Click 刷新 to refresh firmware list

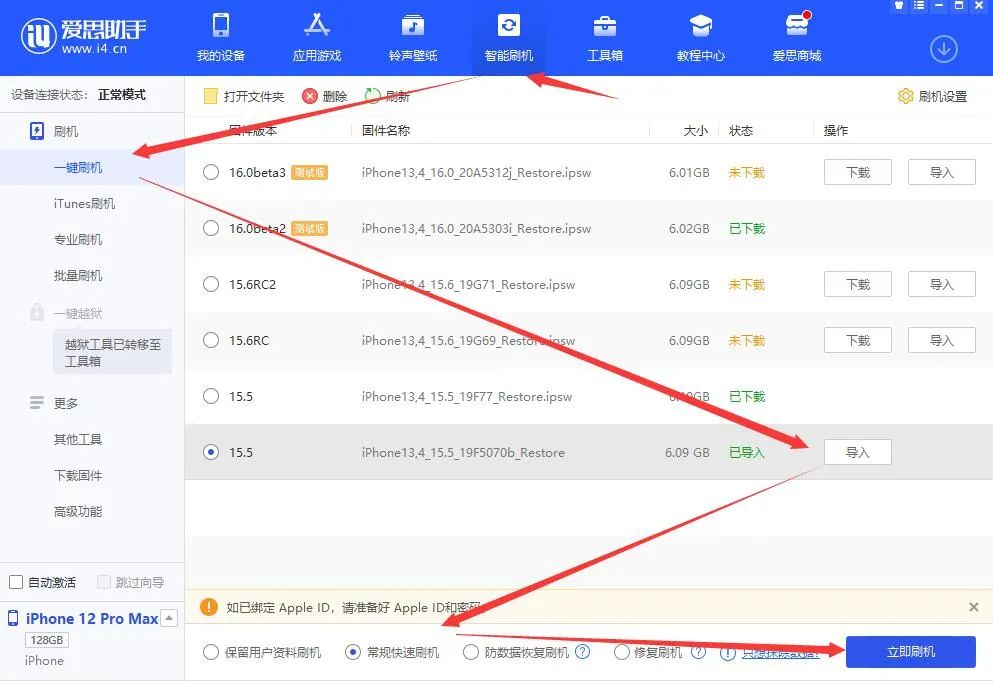[388, 96]
